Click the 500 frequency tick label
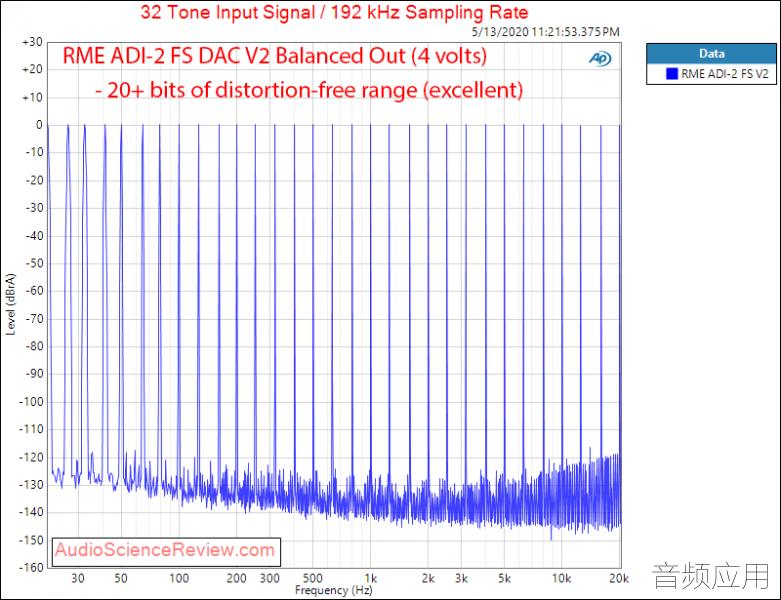 coord(313,579)
